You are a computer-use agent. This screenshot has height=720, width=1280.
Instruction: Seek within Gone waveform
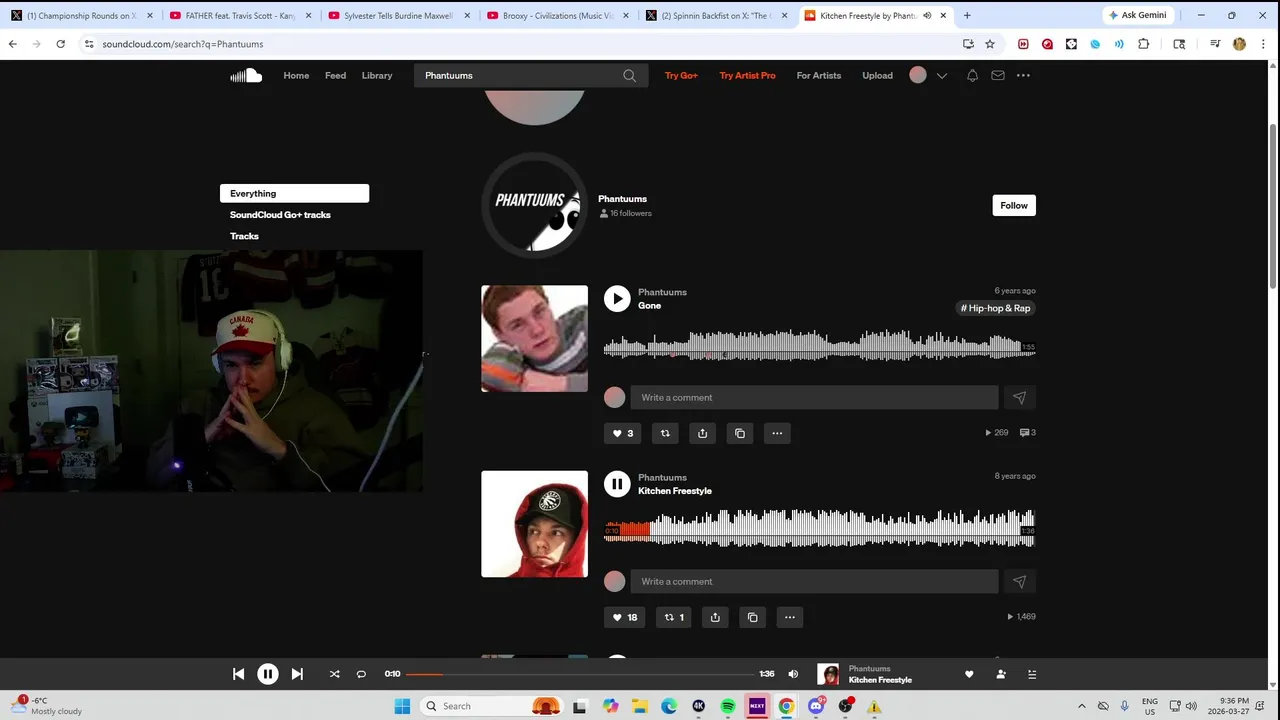819,347
